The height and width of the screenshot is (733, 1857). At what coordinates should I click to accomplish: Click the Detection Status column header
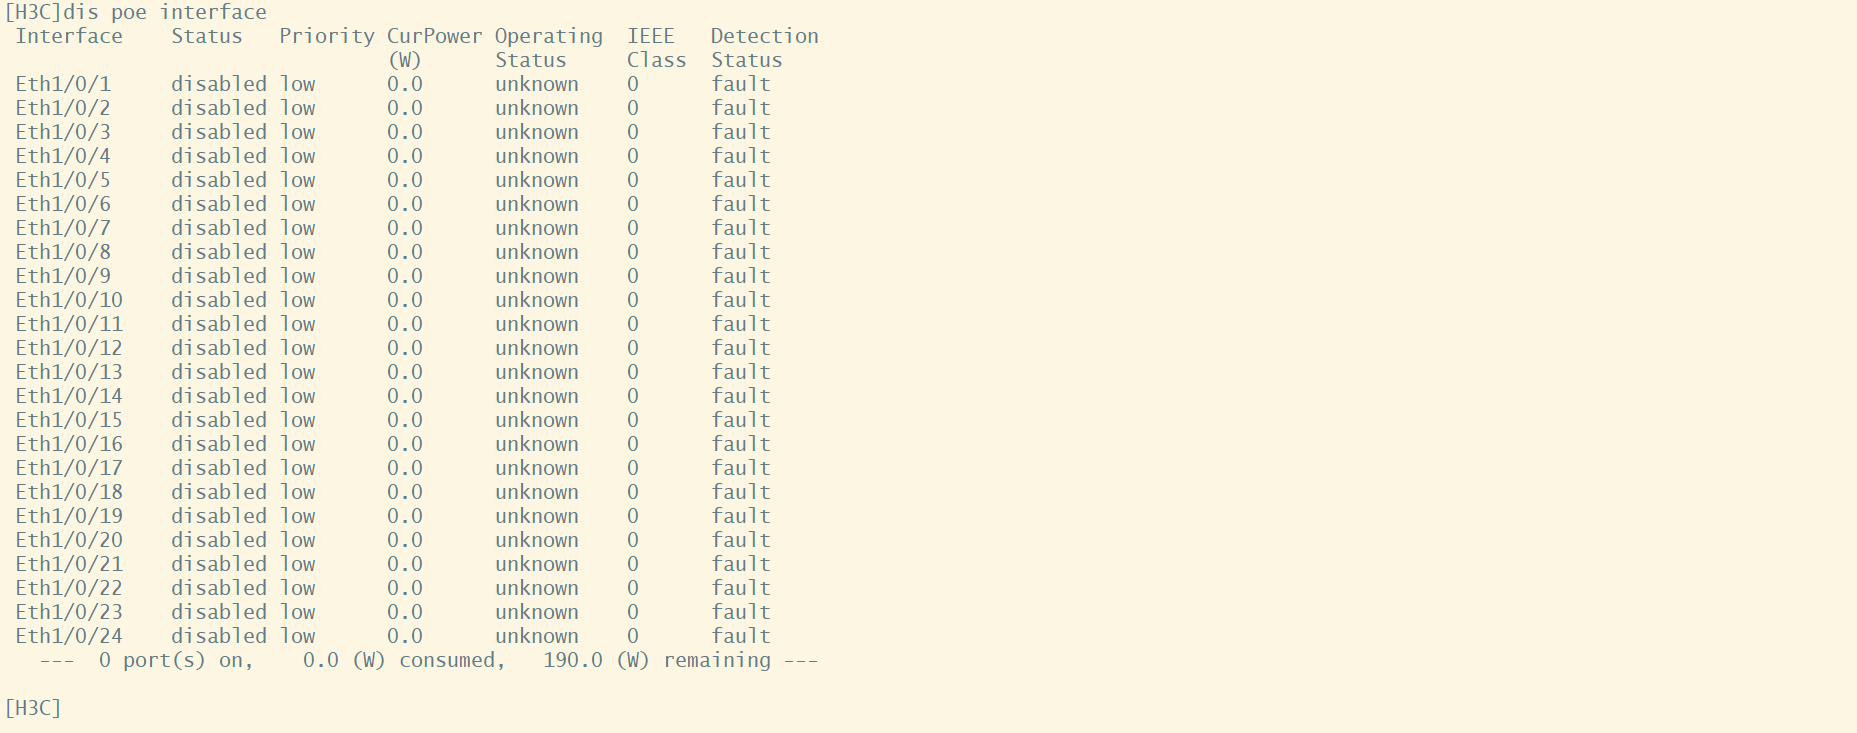(x=764, y=47)
